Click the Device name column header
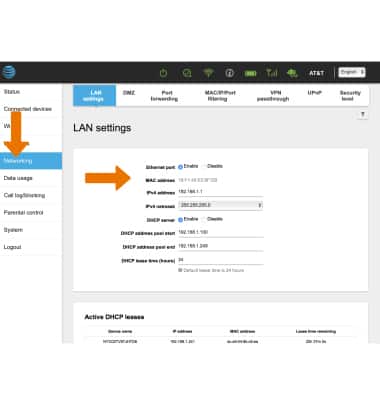380x400 pixels. click(120, 331)
